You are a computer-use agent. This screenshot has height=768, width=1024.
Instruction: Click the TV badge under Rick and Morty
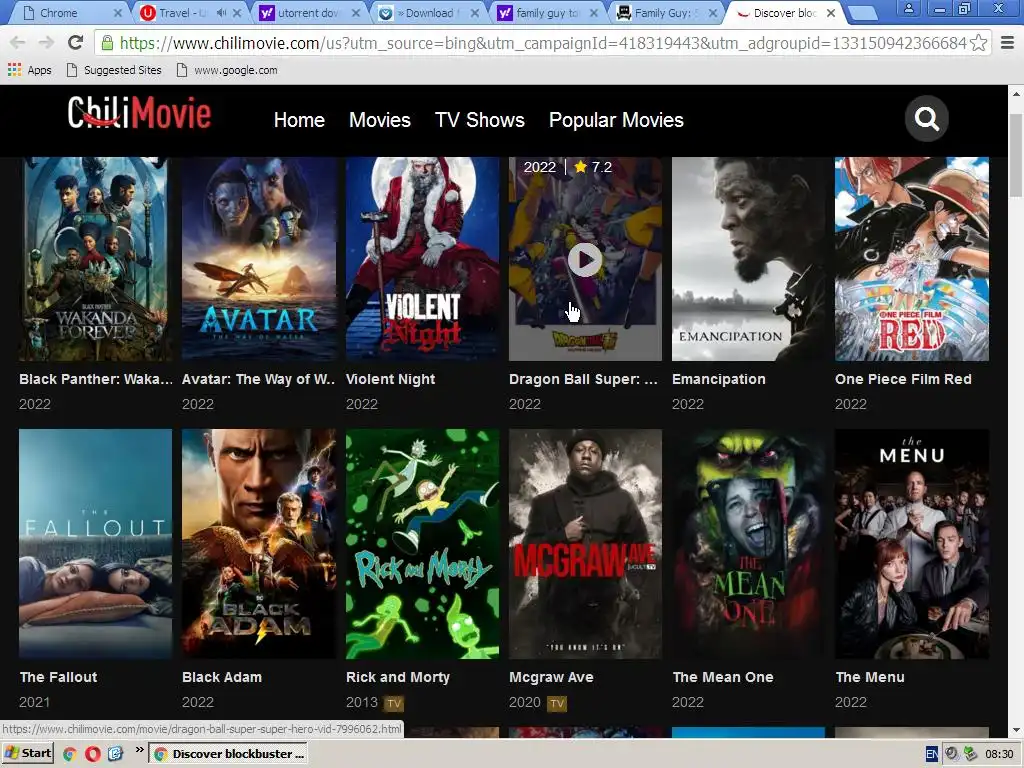click(x=394, y=703)
